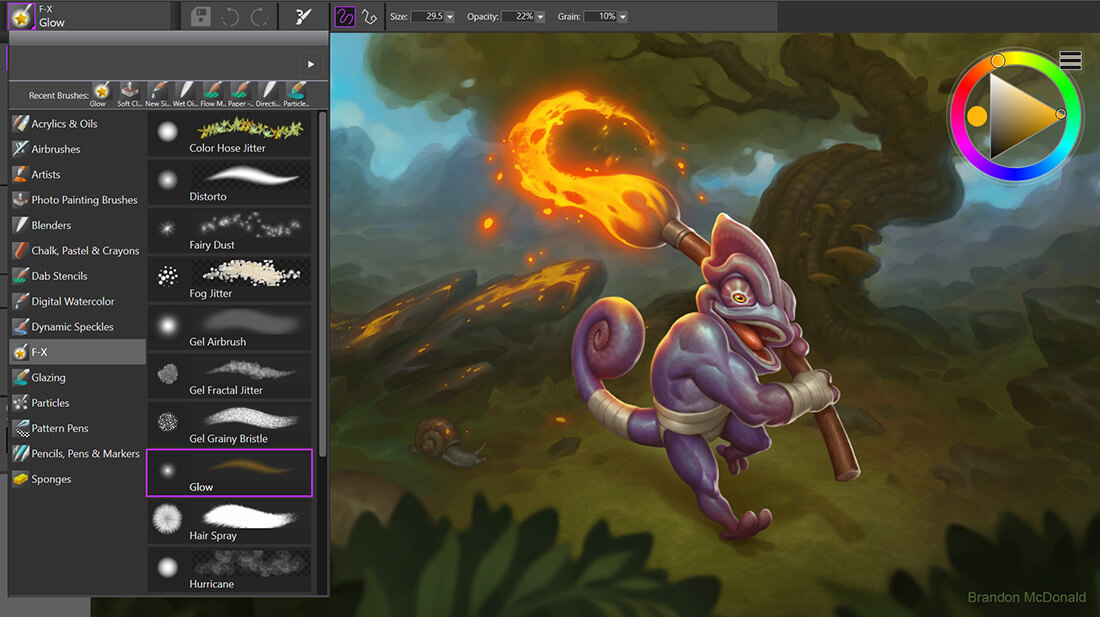Enable freehand strokes mode
Viewport: 1100px width, 617px height.
click(x=345, y=17)
